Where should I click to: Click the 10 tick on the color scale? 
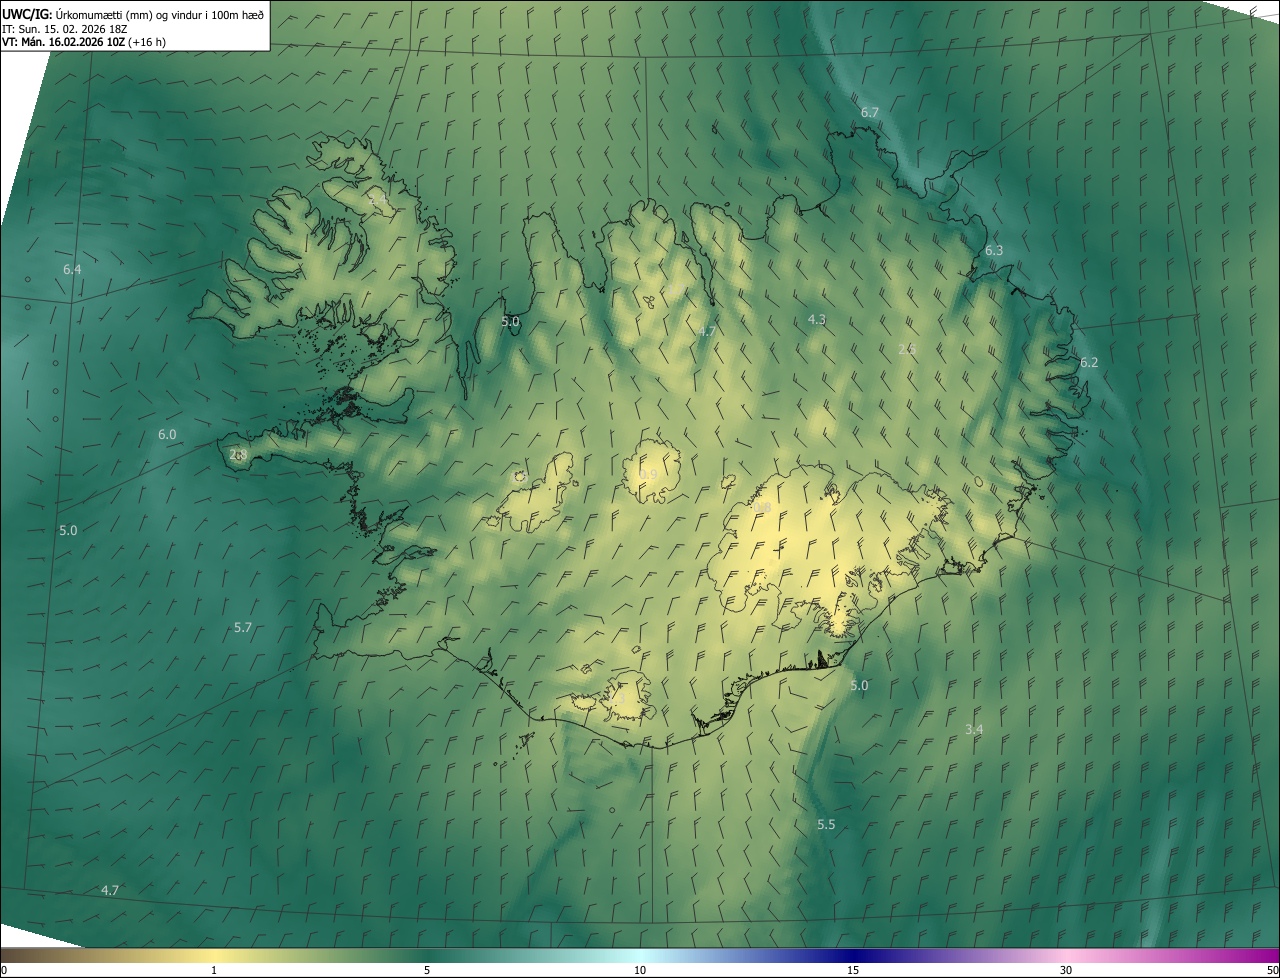pyautogui.click(x=640, y=970)
